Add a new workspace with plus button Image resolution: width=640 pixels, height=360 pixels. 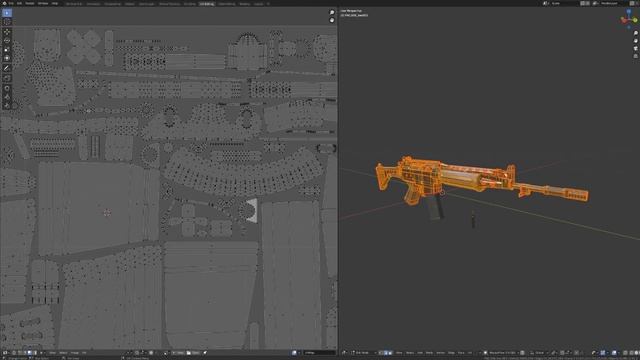(x=268, y=3)
